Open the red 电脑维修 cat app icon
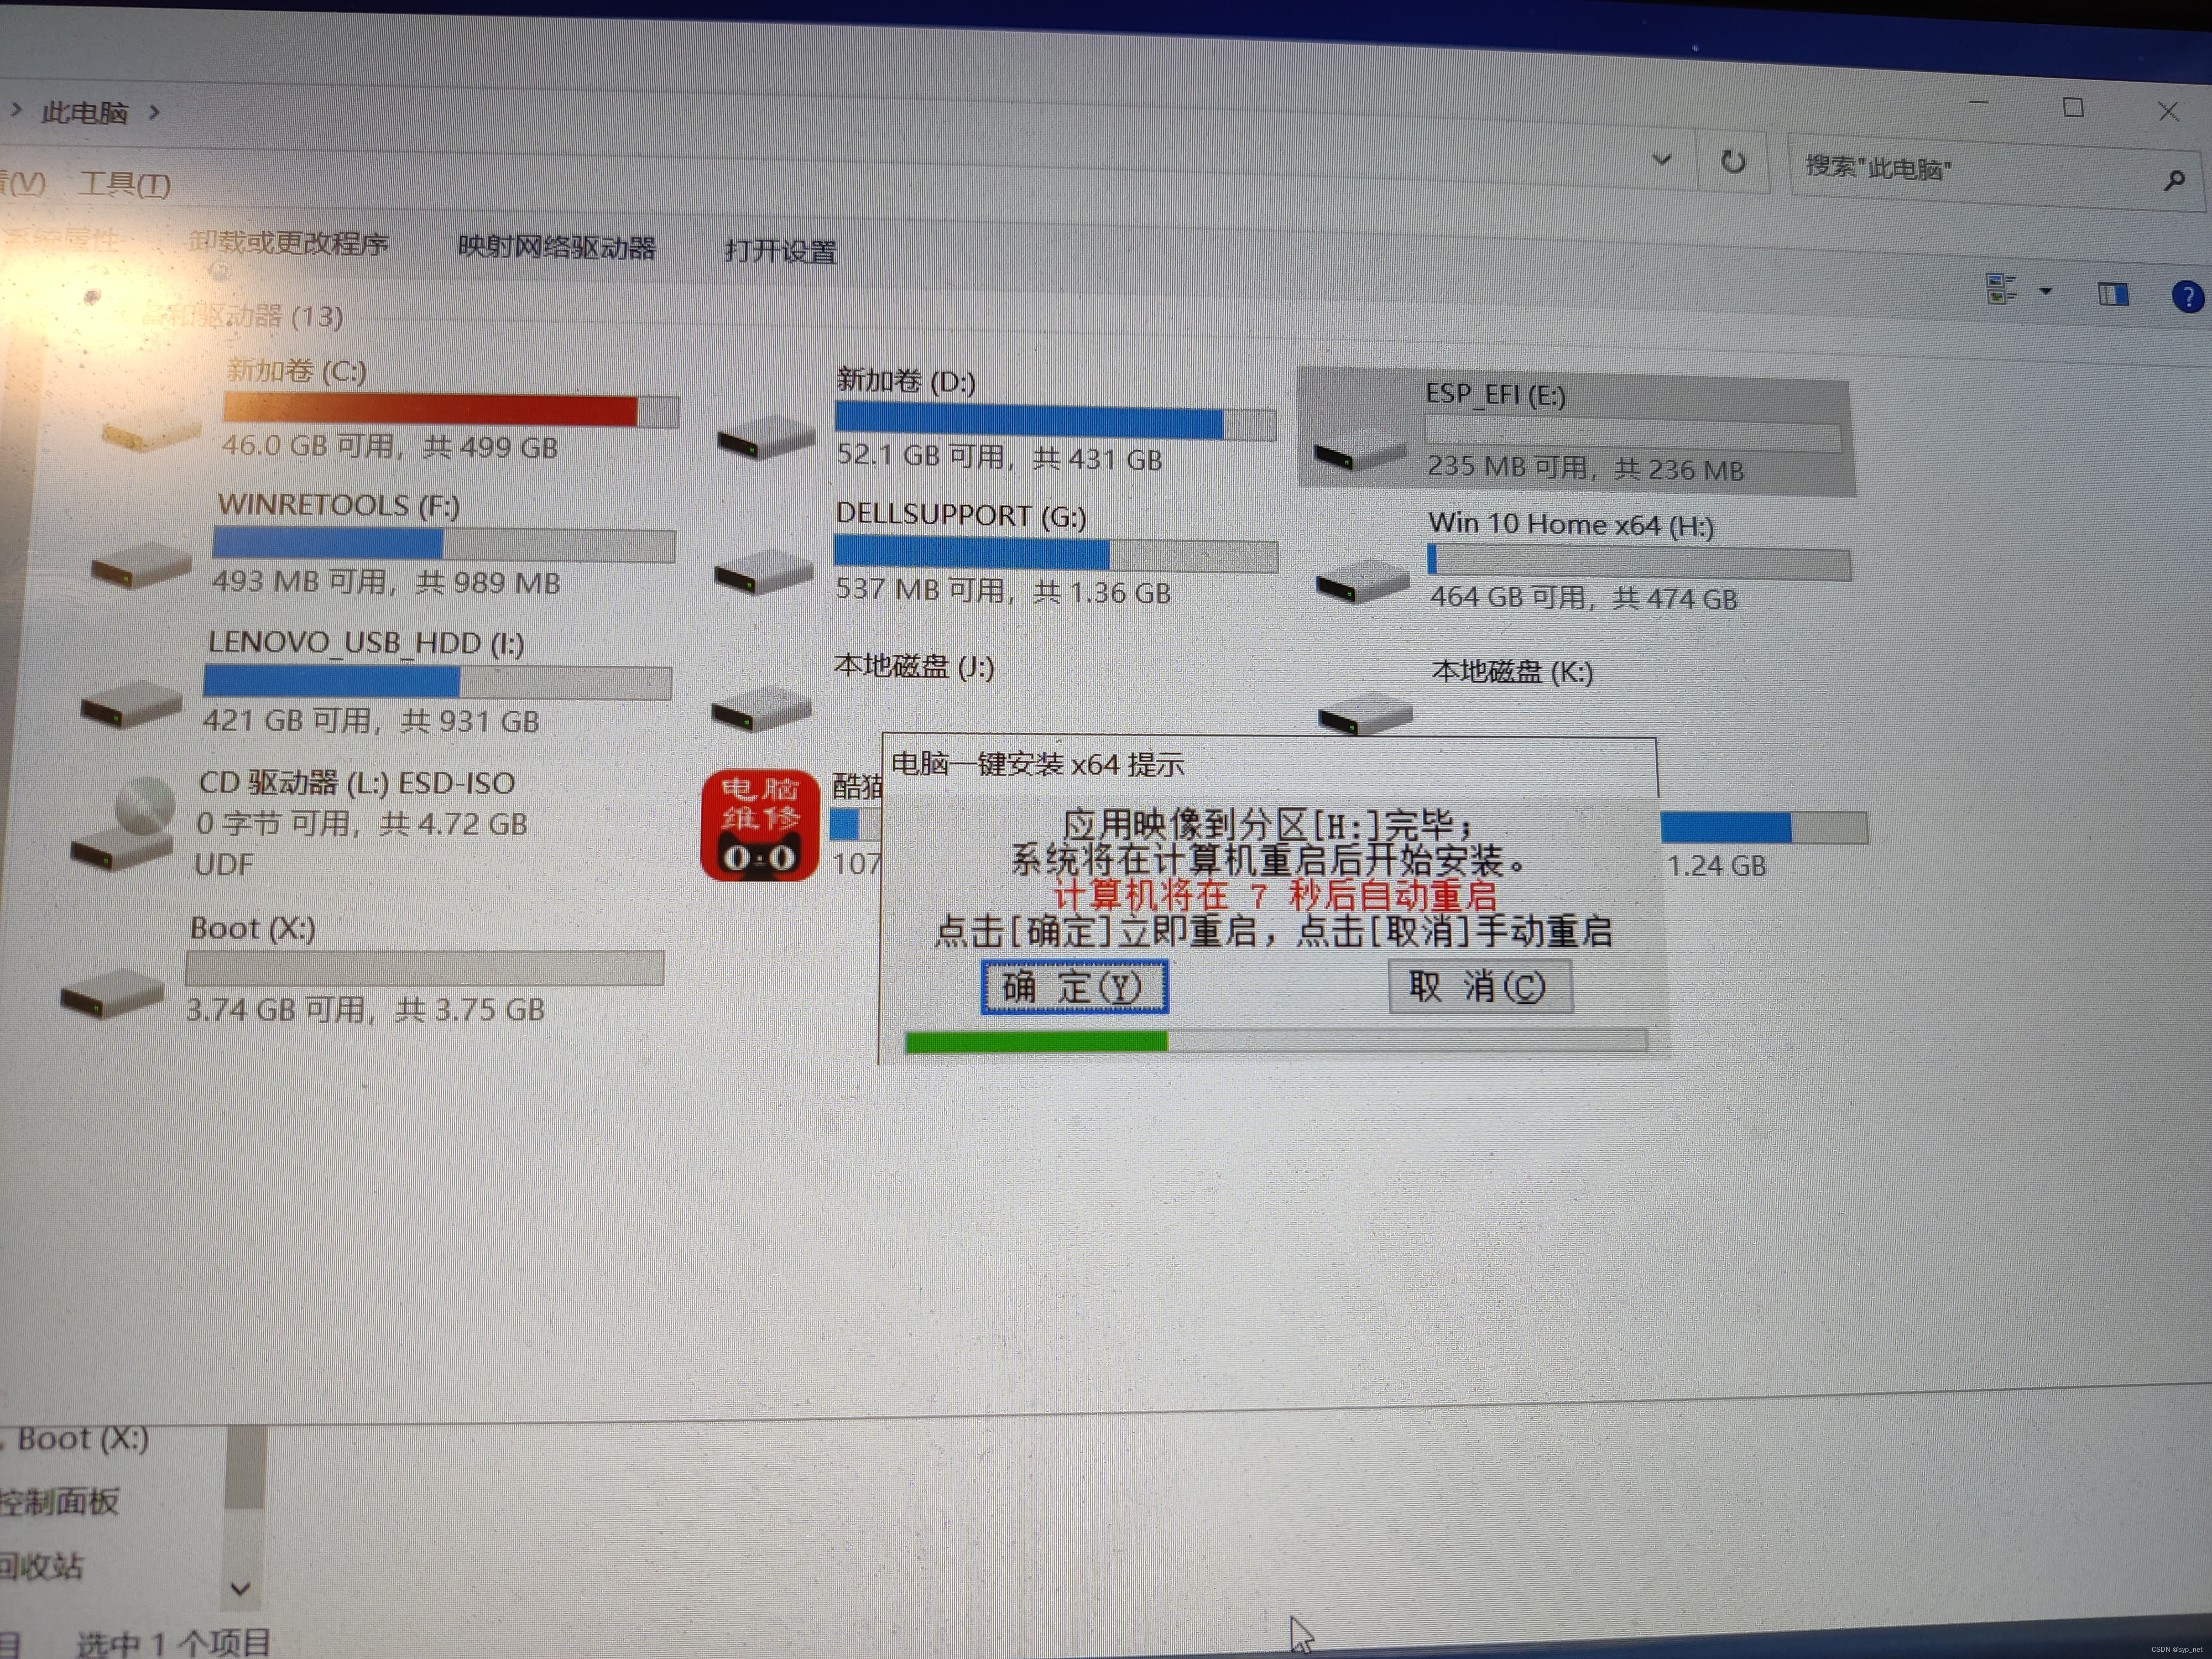The height and width of the screenshot is (1659, 2212). [760, 825]
